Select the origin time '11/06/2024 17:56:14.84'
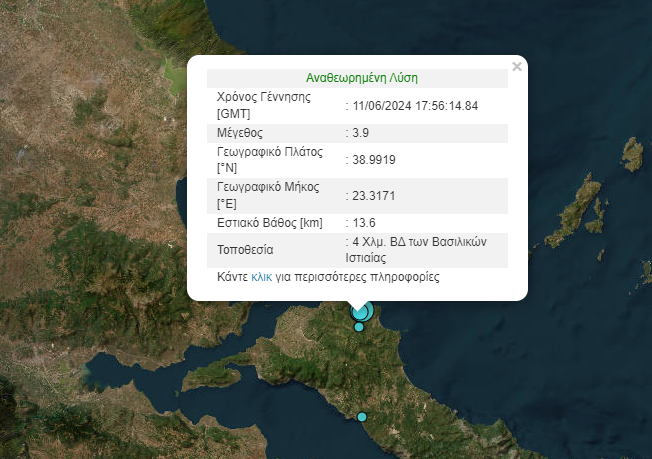The height and width of the screenshot is (459, 652). point(415,106)
